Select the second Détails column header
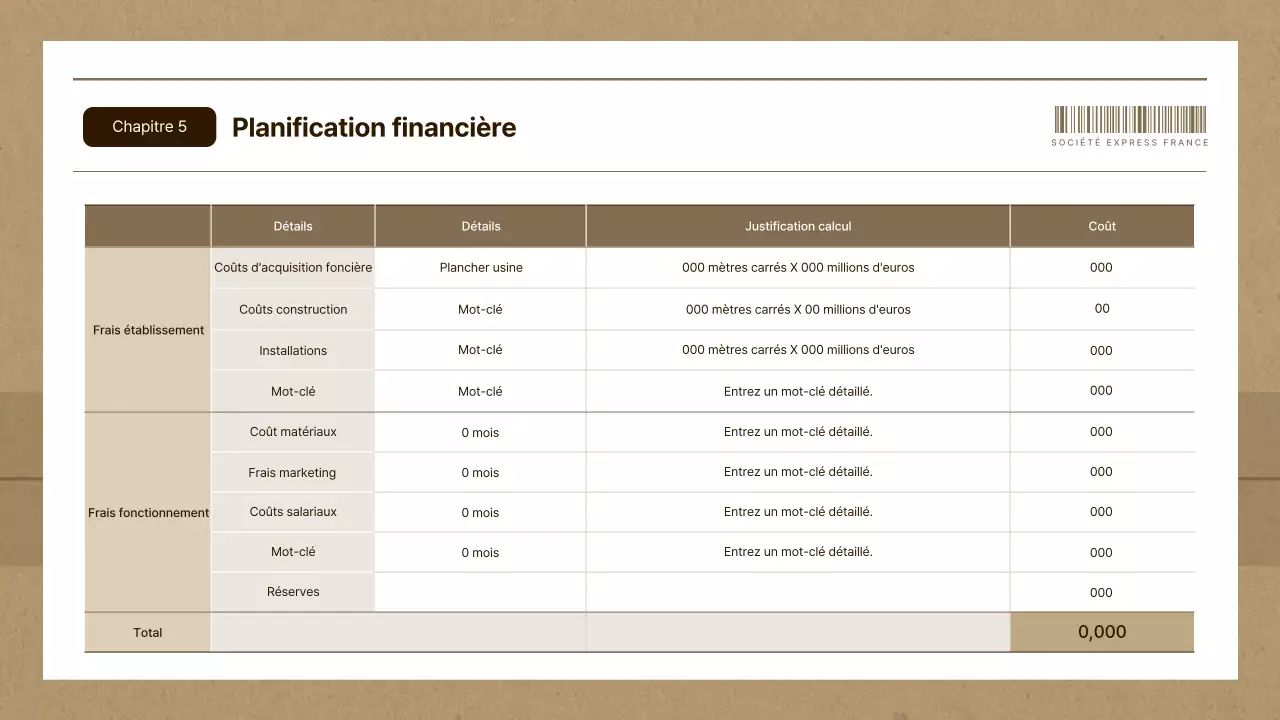 tap(479, 225)
